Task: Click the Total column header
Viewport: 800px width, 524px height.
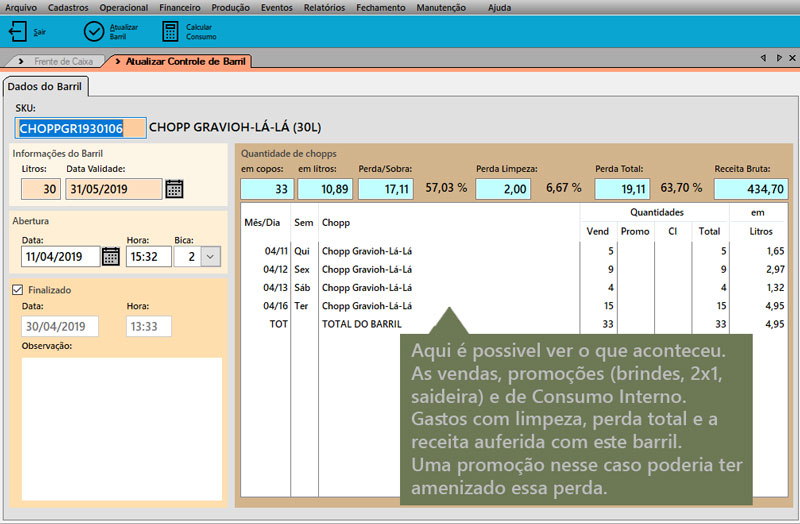Action: click(x=709, y=231)
